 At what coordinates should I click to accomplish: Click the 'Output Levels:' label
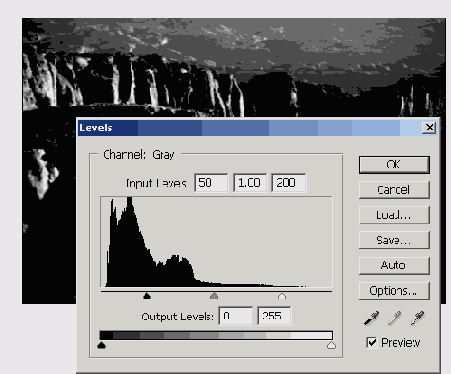click(x=177, y=316)
